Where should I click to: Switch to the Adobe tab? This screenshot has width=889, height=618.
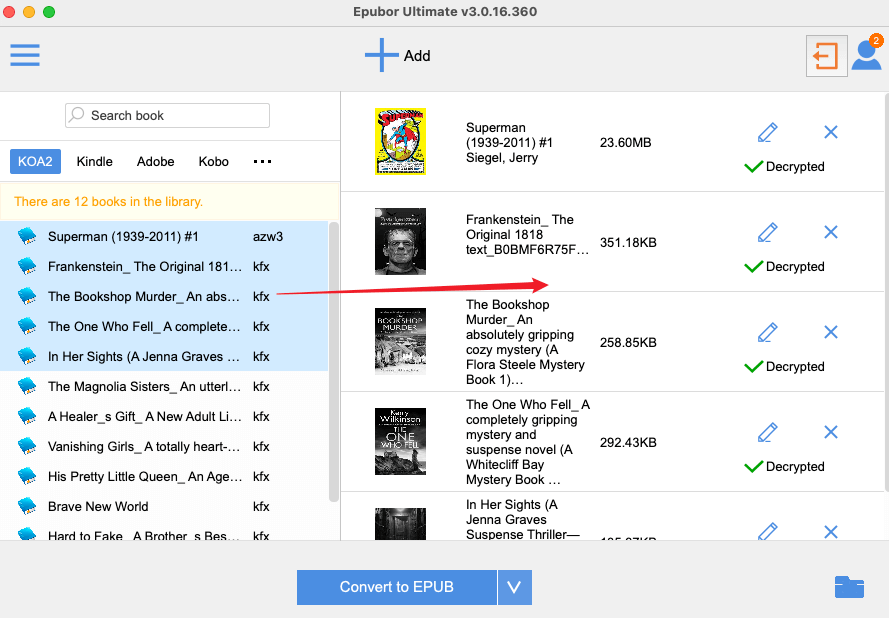pos(155,162)
